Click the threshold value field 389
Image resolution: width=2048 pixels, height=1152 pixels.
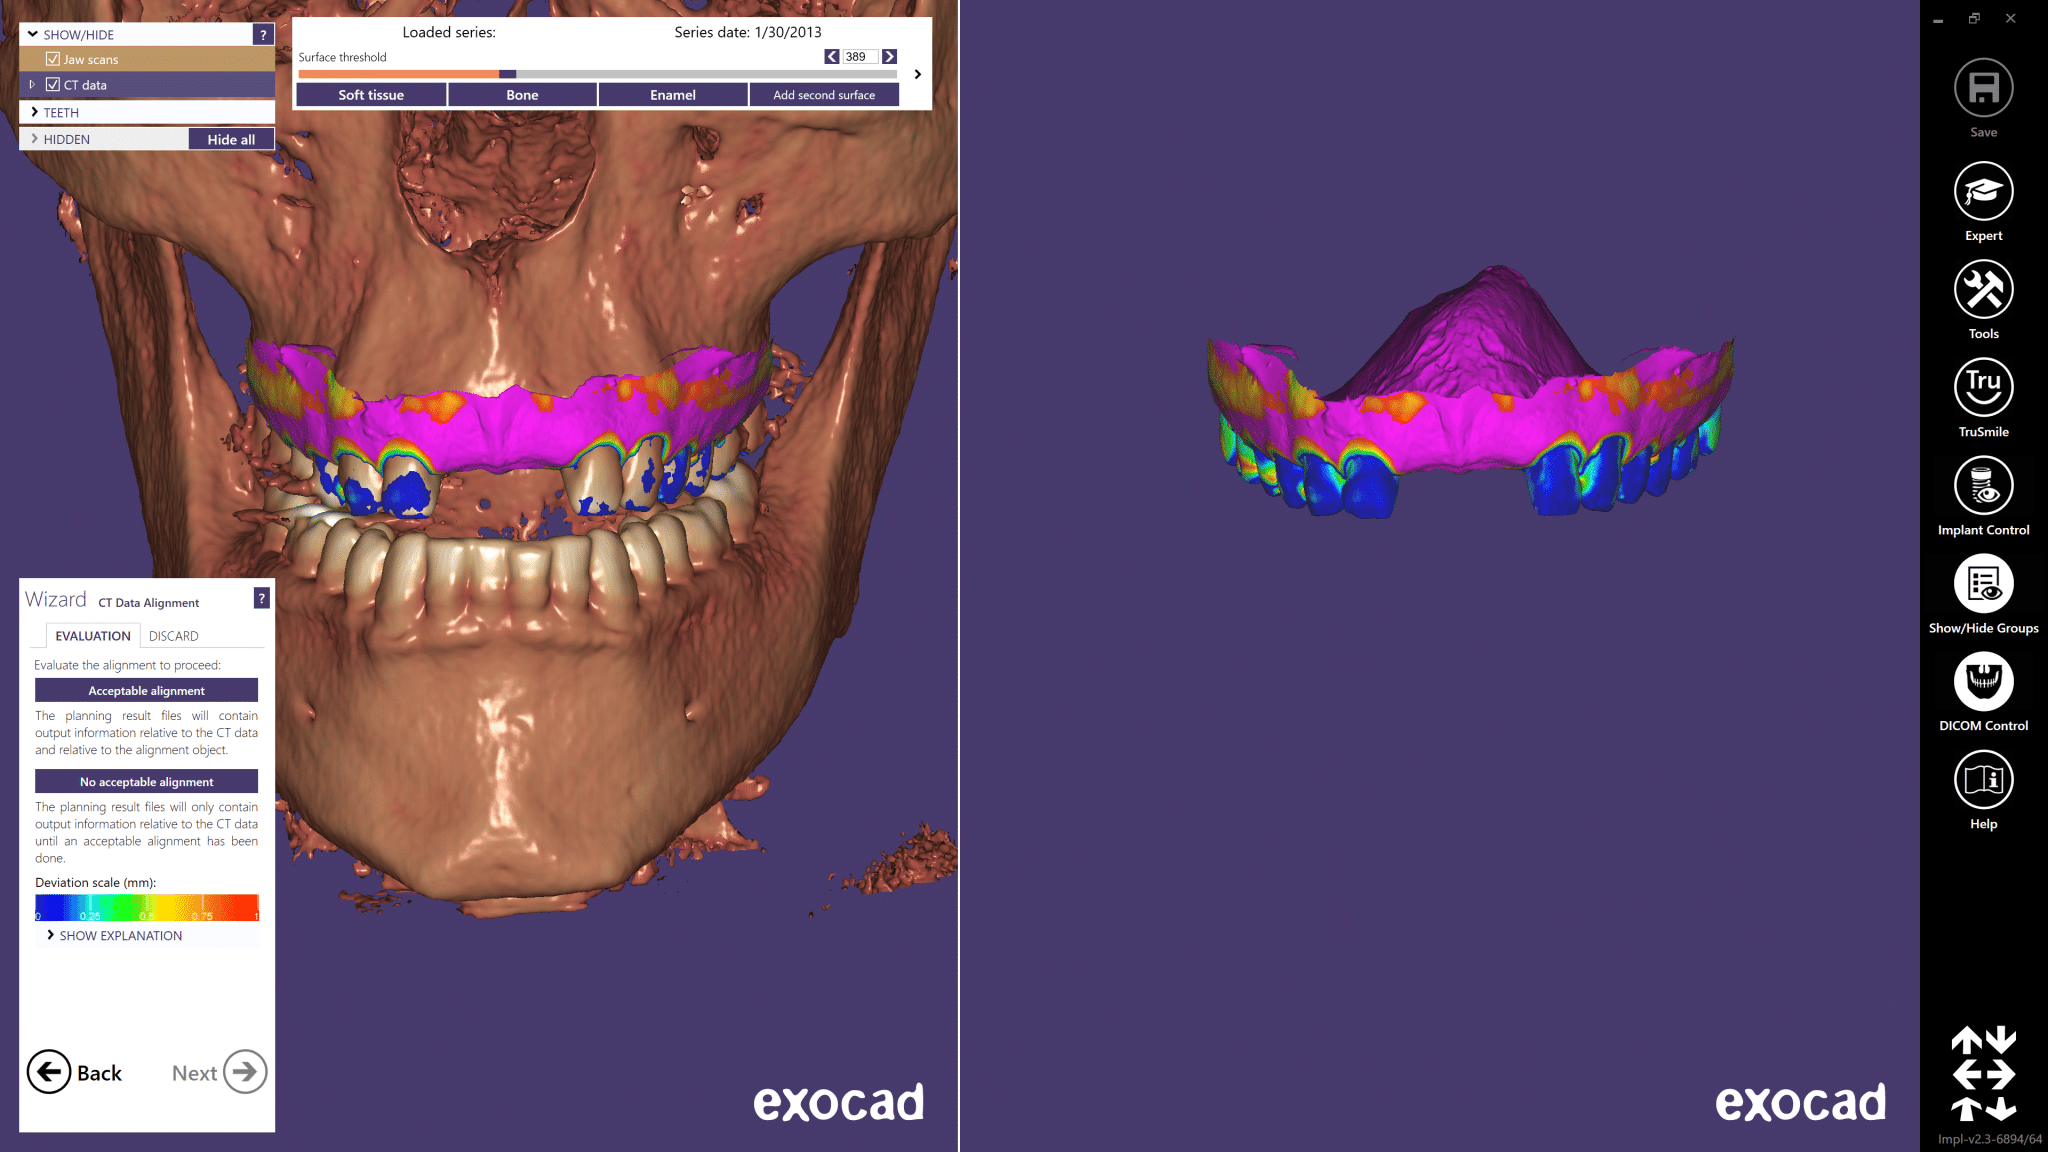(859, 57)
